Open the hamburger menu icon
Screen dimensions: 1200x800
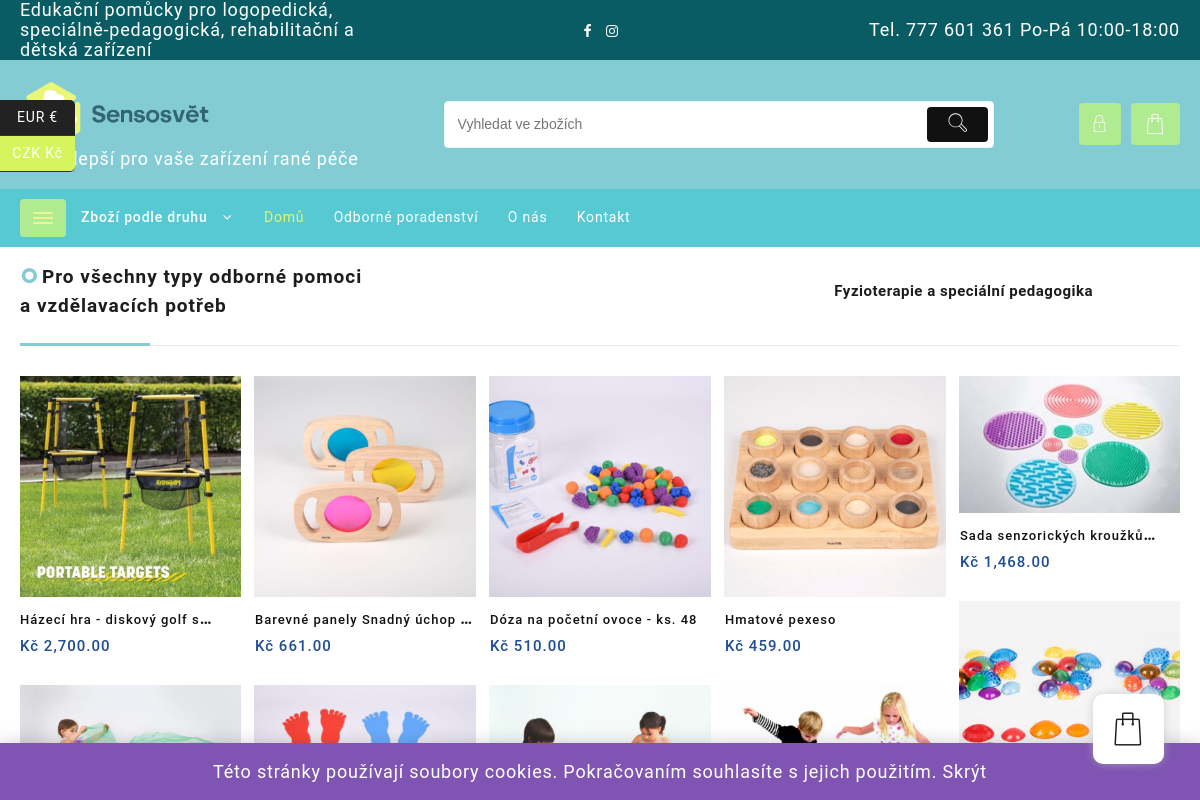[x=43, y=218]
